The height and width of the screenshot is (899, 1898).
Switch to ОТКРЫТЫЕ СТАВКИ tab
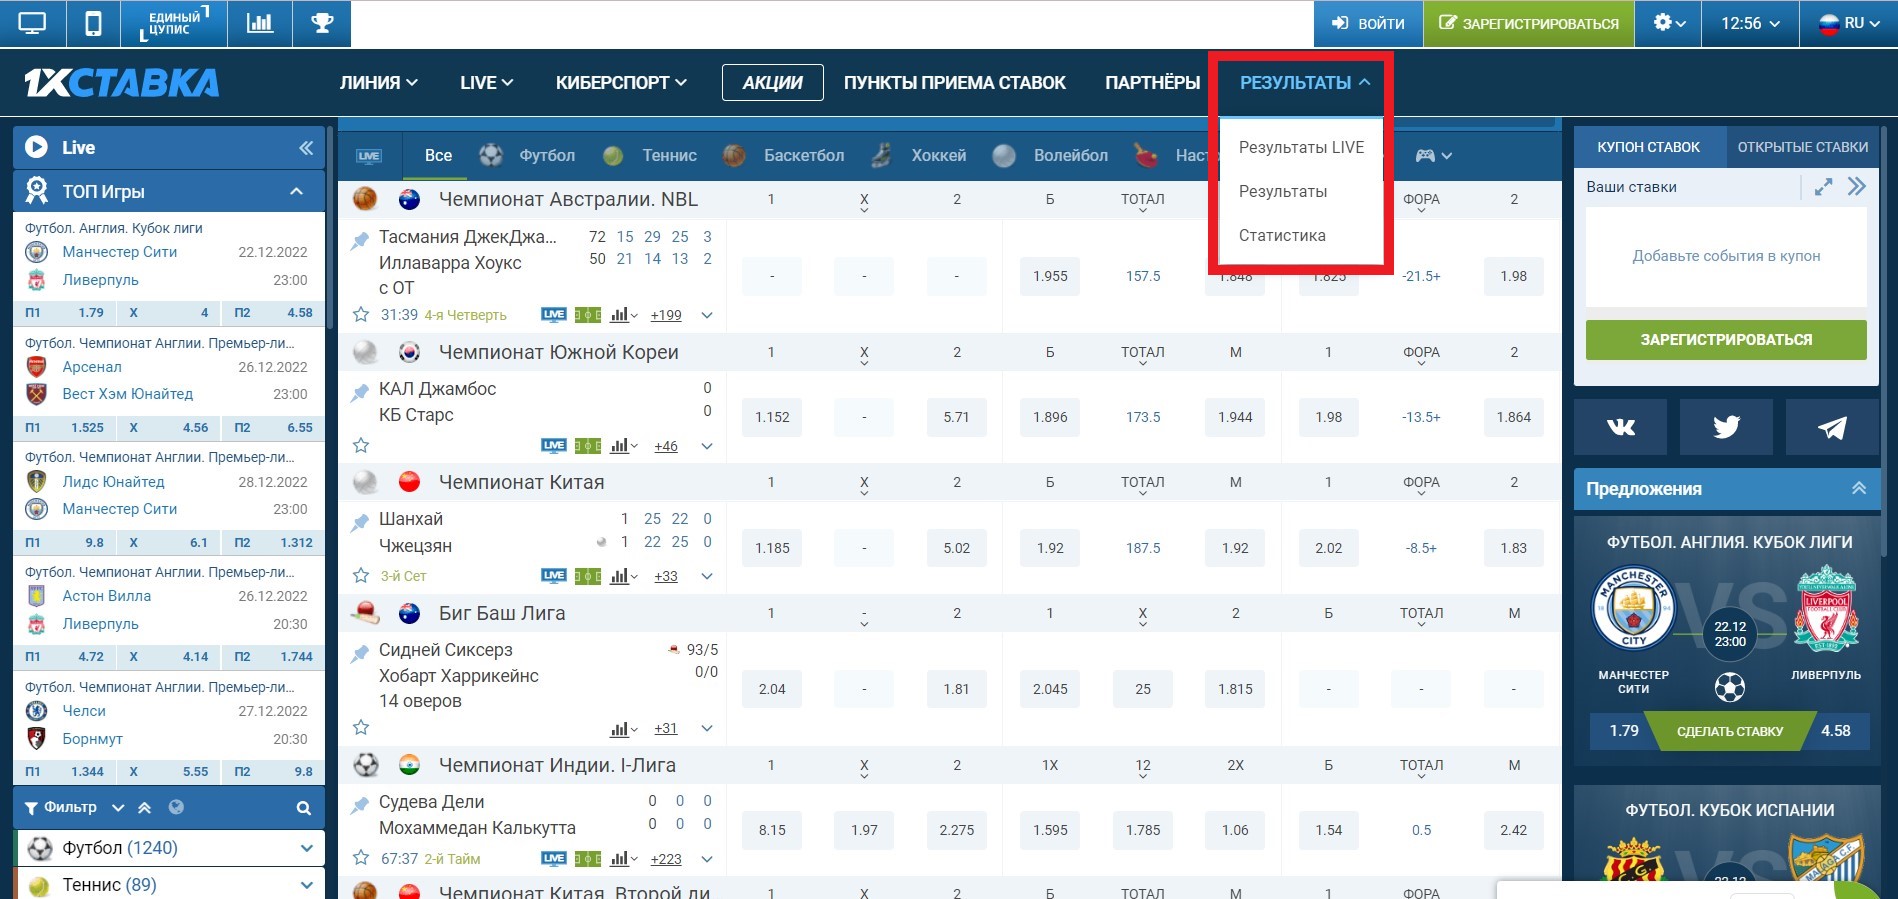[x=1802, y=147]
